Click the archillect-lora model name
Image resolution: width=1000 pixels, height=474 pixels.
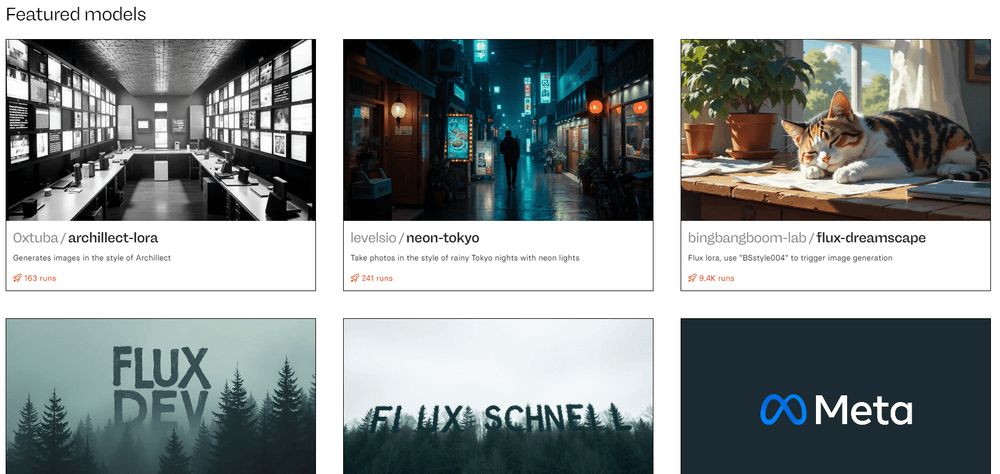tap(113, 238)
